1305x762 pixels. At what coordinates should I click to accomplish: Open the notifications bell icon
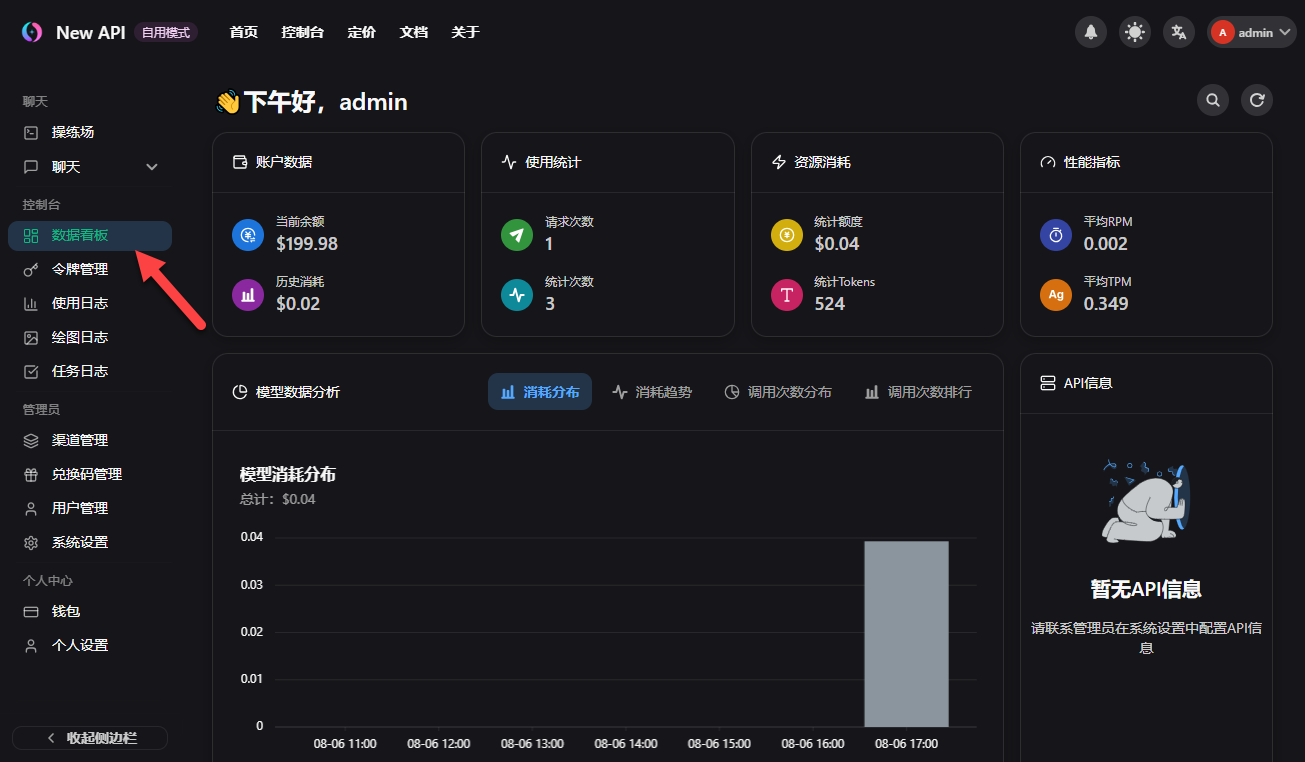[x=1090, y=31]
